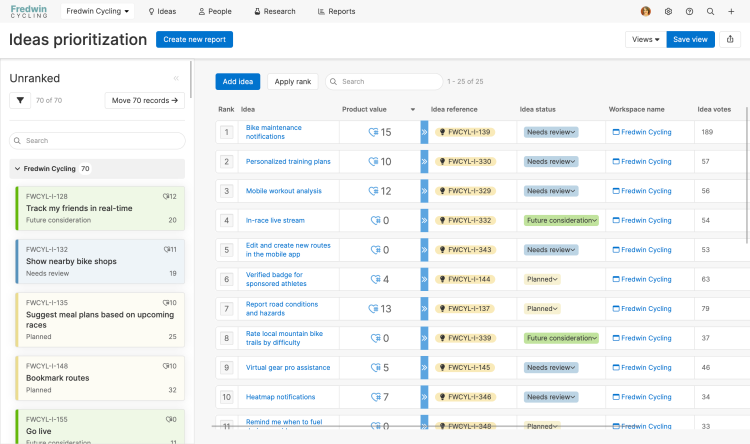This screenshot has height=444, width=750.
Task: Click the Apply rank button
Action: point(292,81)
